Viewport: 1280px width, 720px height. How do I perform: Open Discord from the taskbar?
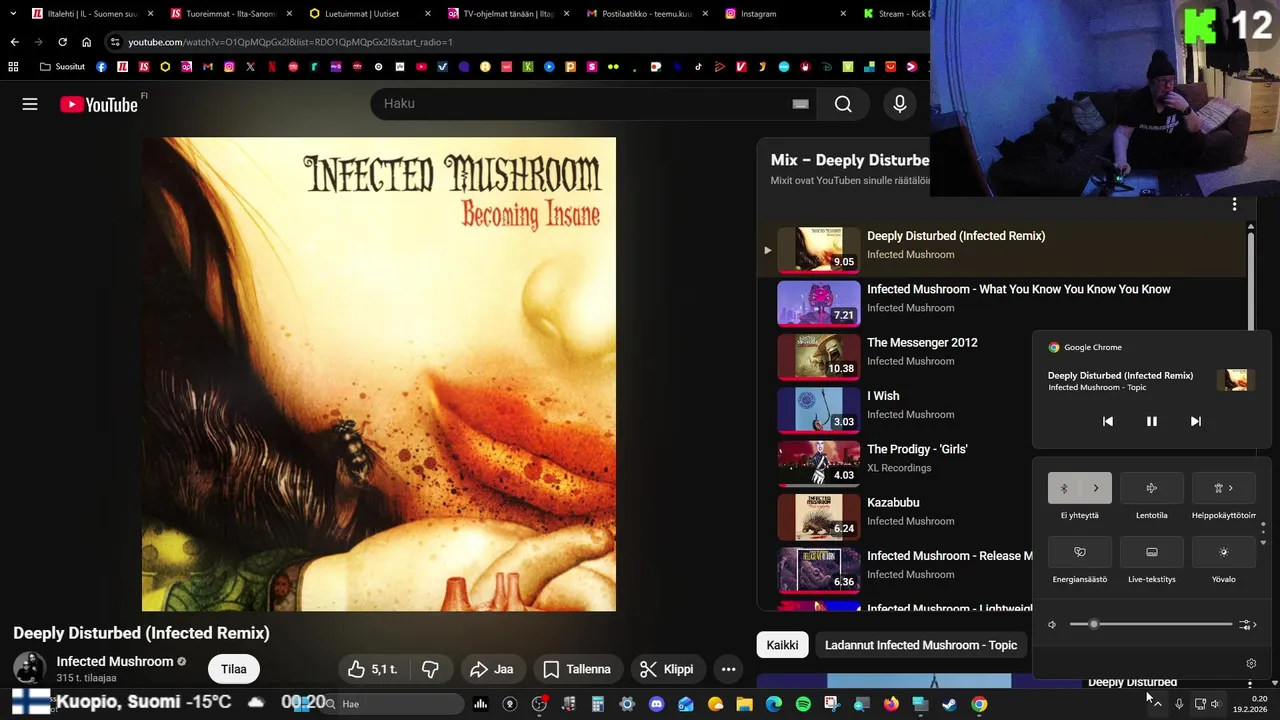[x=656, y=704]
